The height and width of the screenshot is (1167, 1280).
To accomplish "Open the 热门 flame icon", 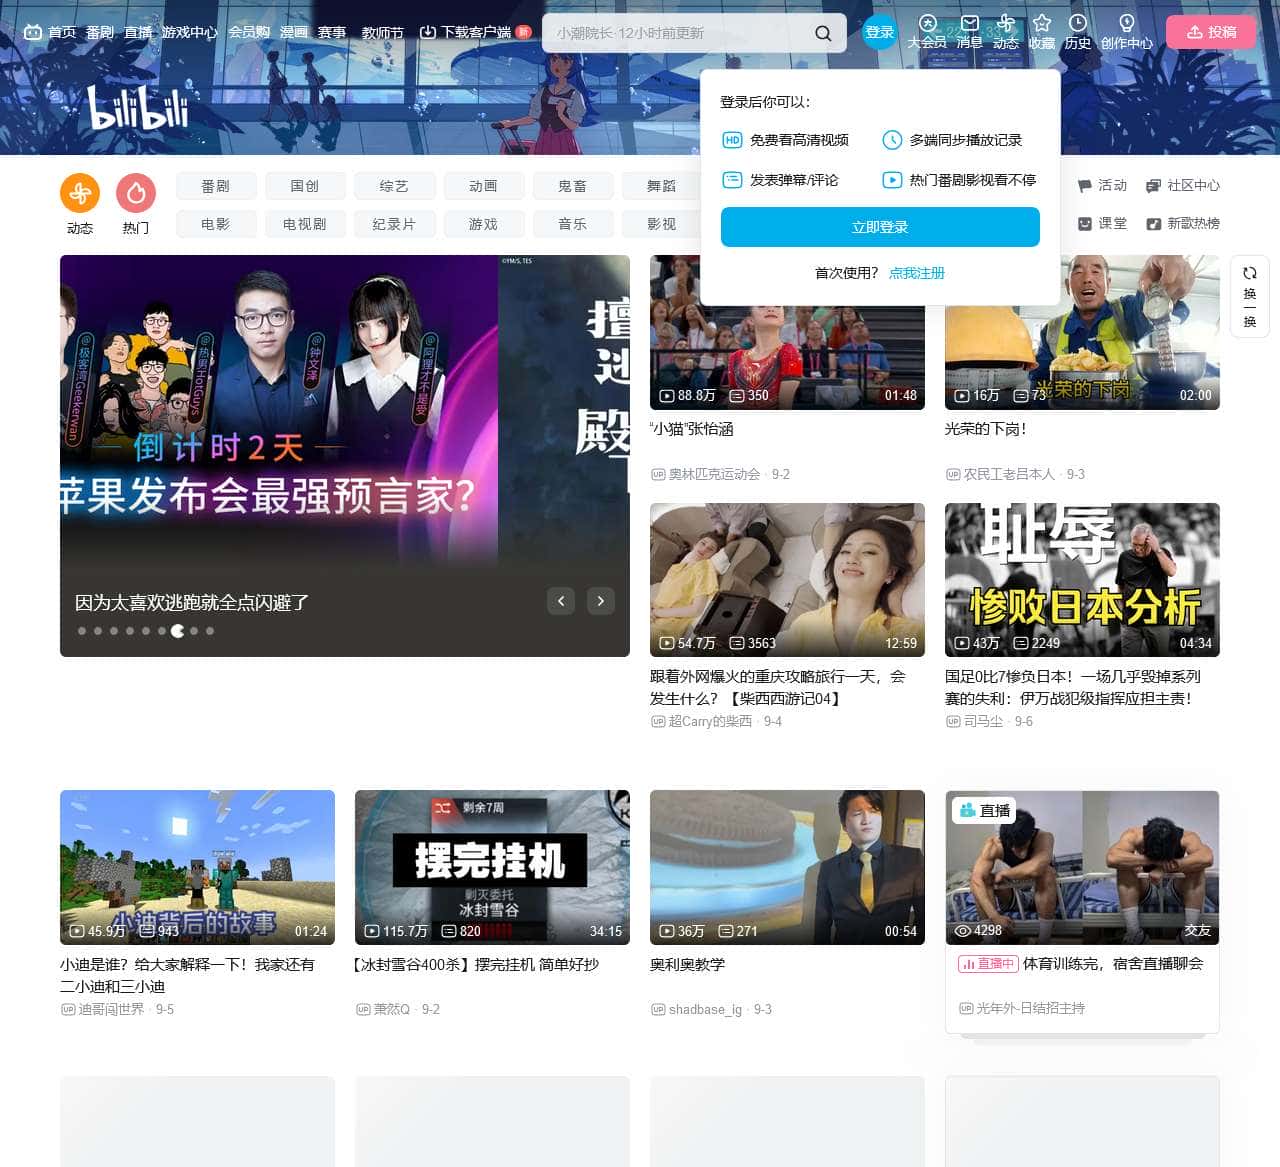I will [x=136, y=193].
